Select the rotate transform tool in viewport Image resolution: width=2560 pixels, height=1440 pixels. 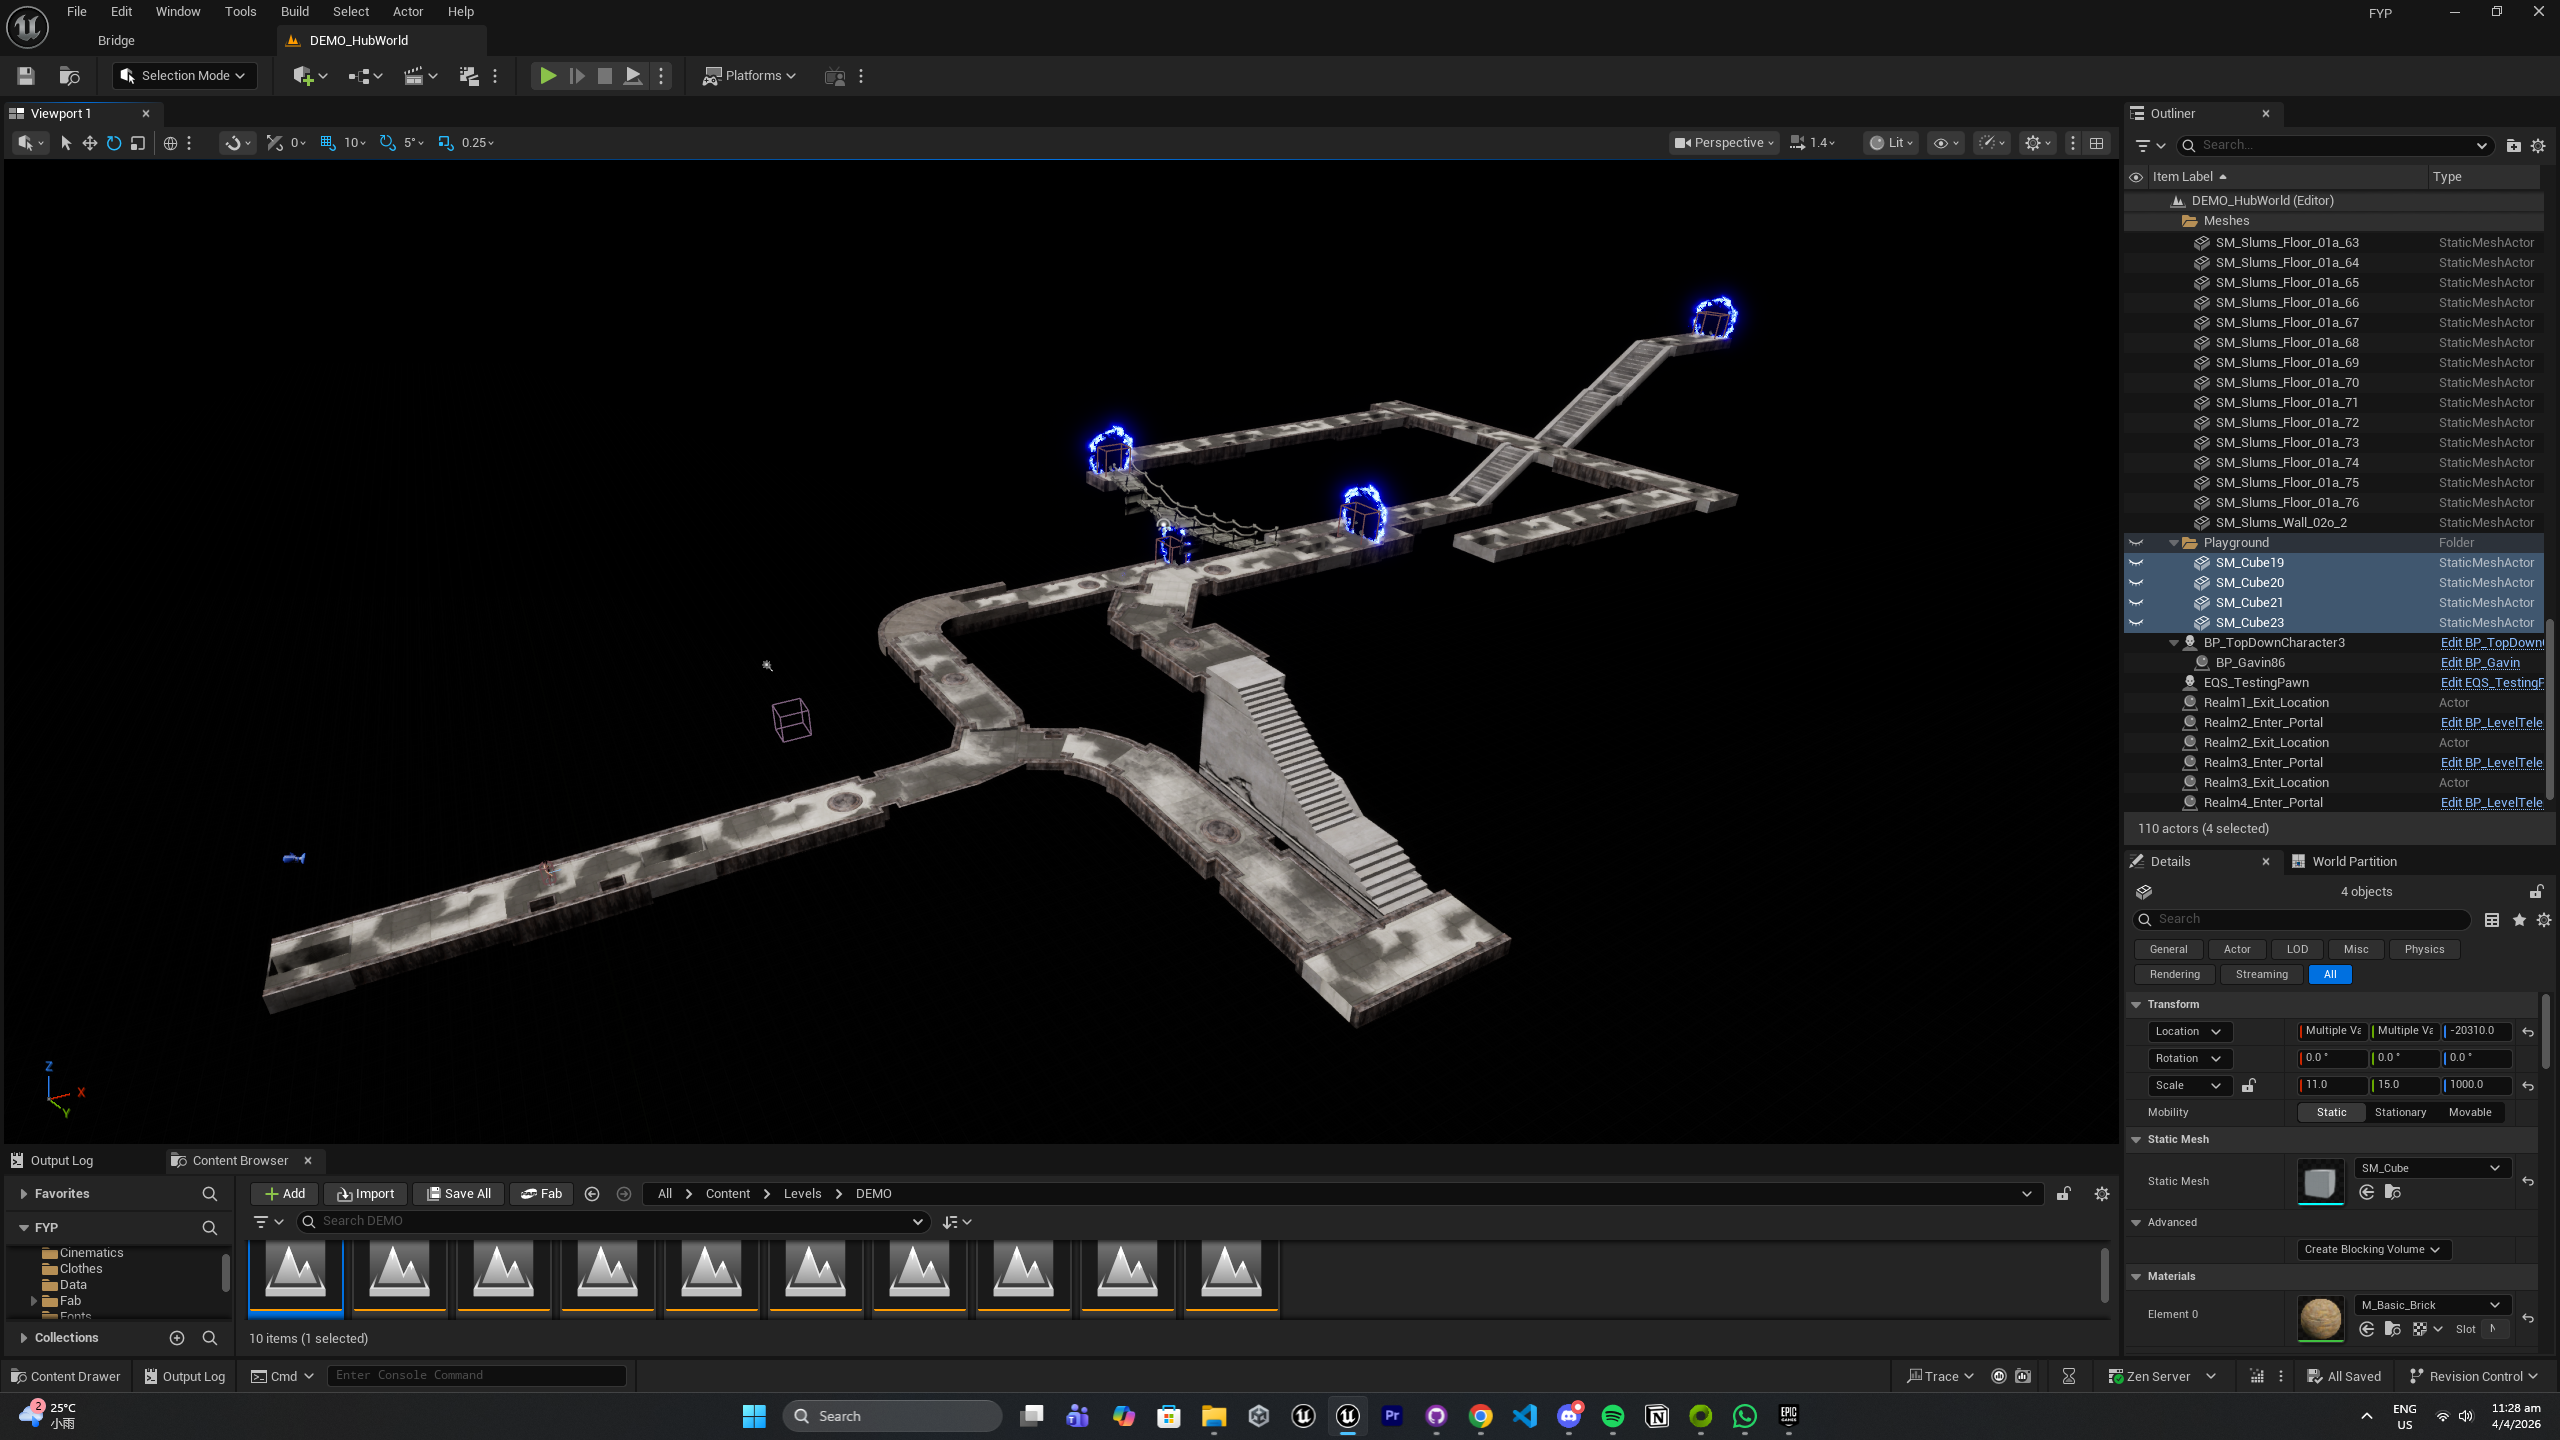coord(114,143)
